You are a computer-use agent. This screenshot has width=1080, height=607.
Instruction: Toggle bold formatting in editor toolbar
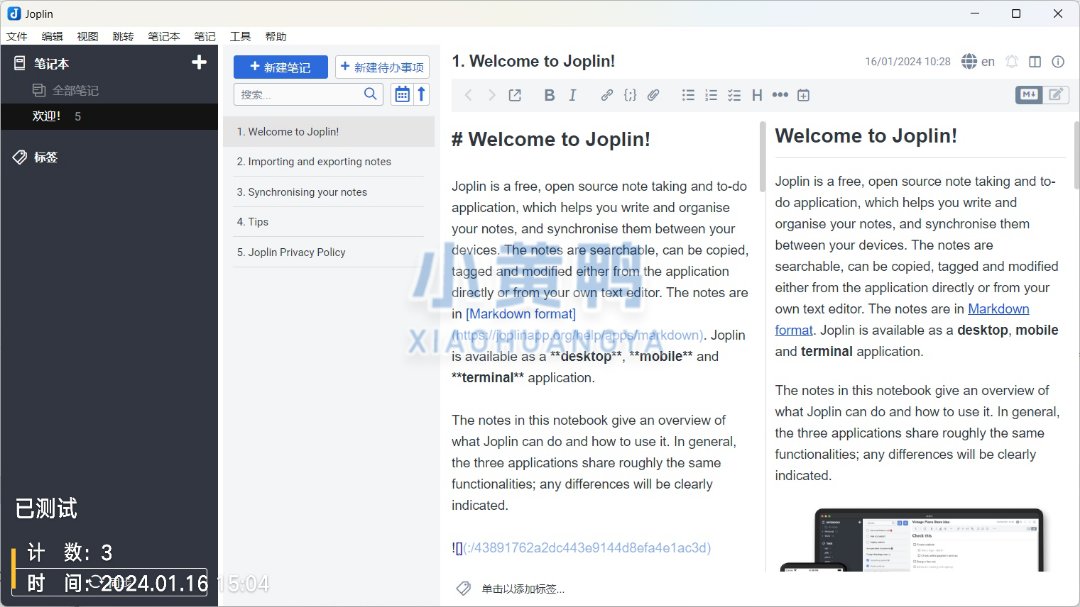(549, 95)
